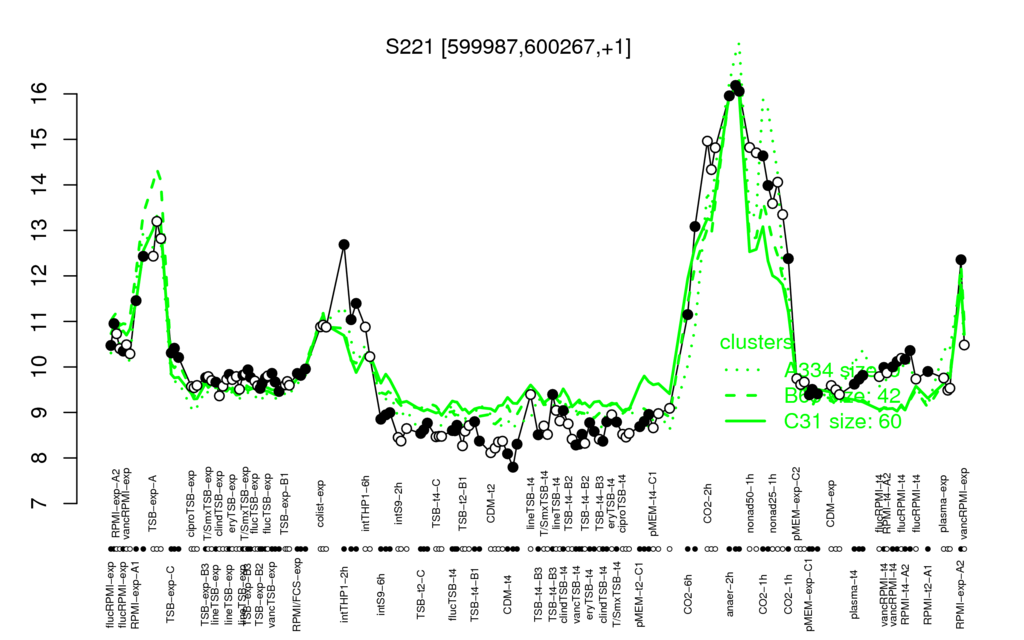Click the y-axis tick label 7

click(40, 504)
